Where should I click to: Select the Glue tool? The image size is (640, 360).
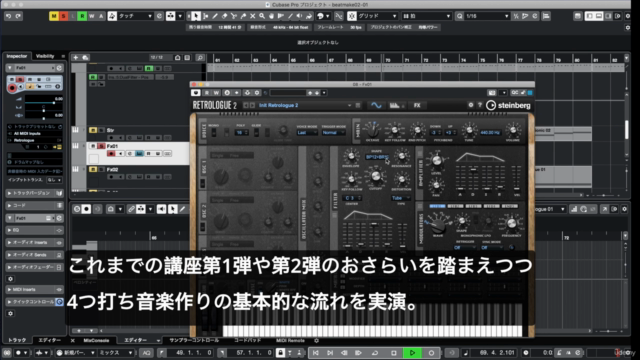(x=243, y=16)
